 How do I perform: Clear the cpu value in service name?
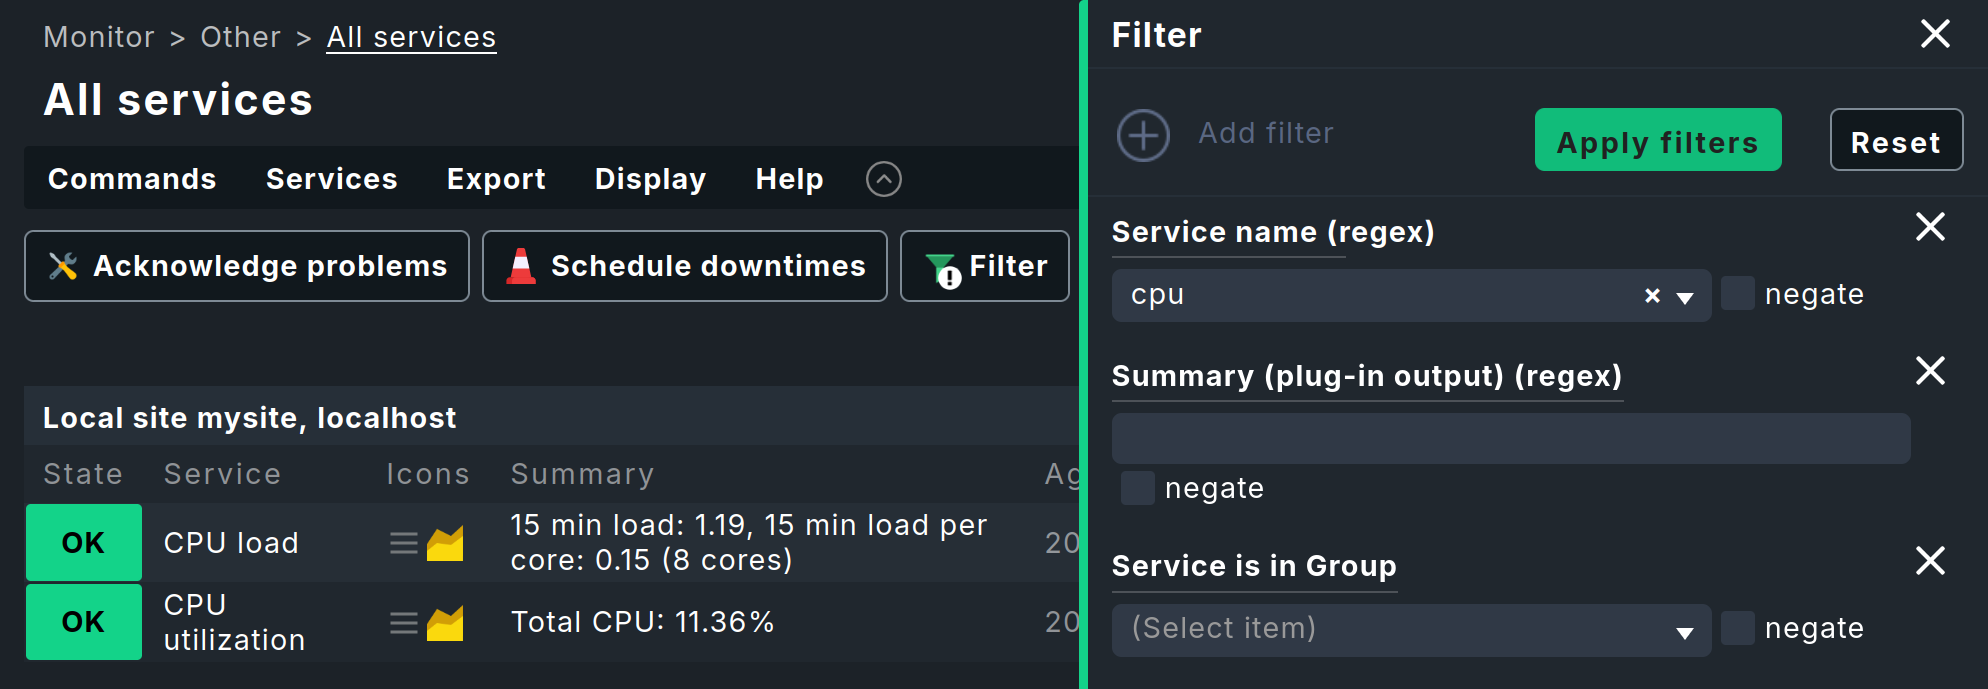(x=1652, y=296)
